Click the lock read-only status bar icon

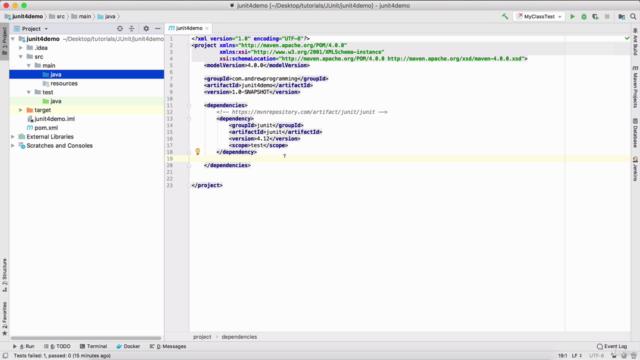pos(614,356)
